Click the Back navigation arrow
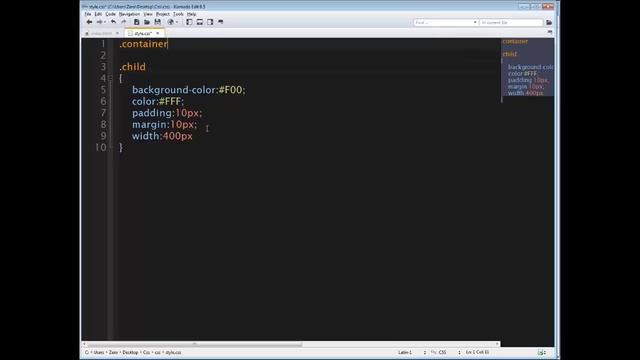This screenshot has height=360, width=640. coord(89,22)
